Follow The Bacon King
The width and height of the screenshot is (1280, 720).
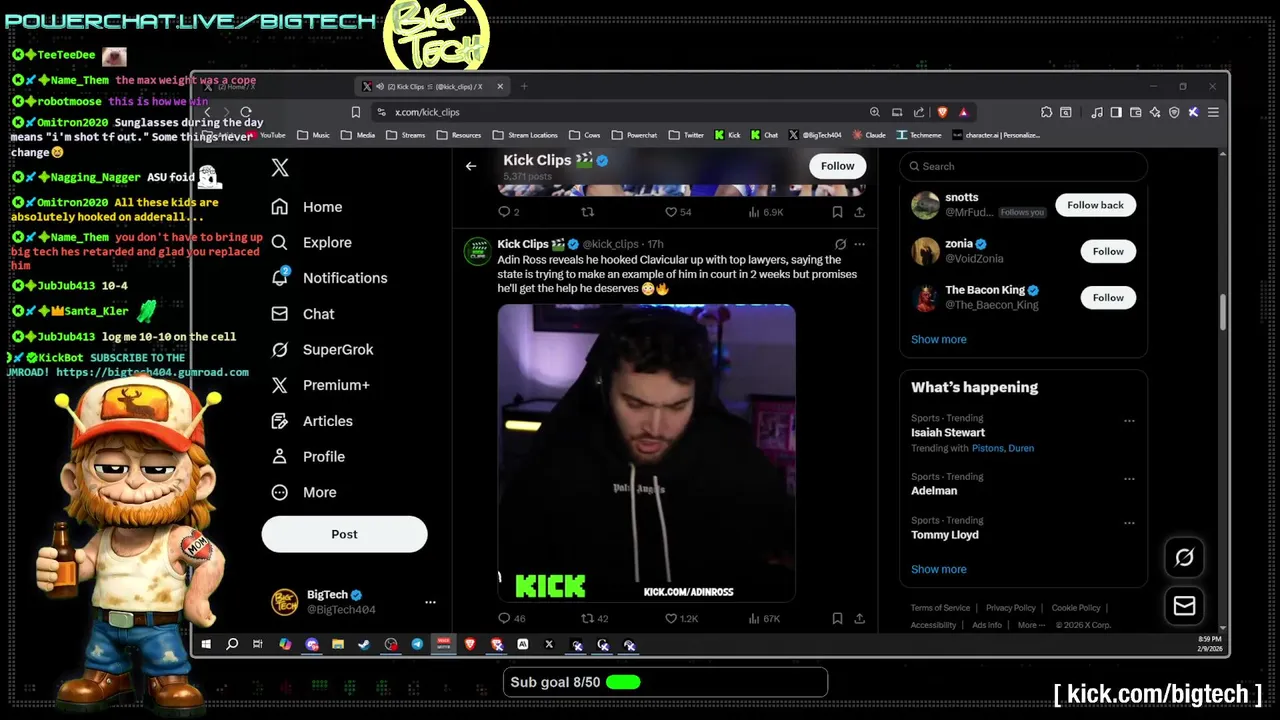1108,297
